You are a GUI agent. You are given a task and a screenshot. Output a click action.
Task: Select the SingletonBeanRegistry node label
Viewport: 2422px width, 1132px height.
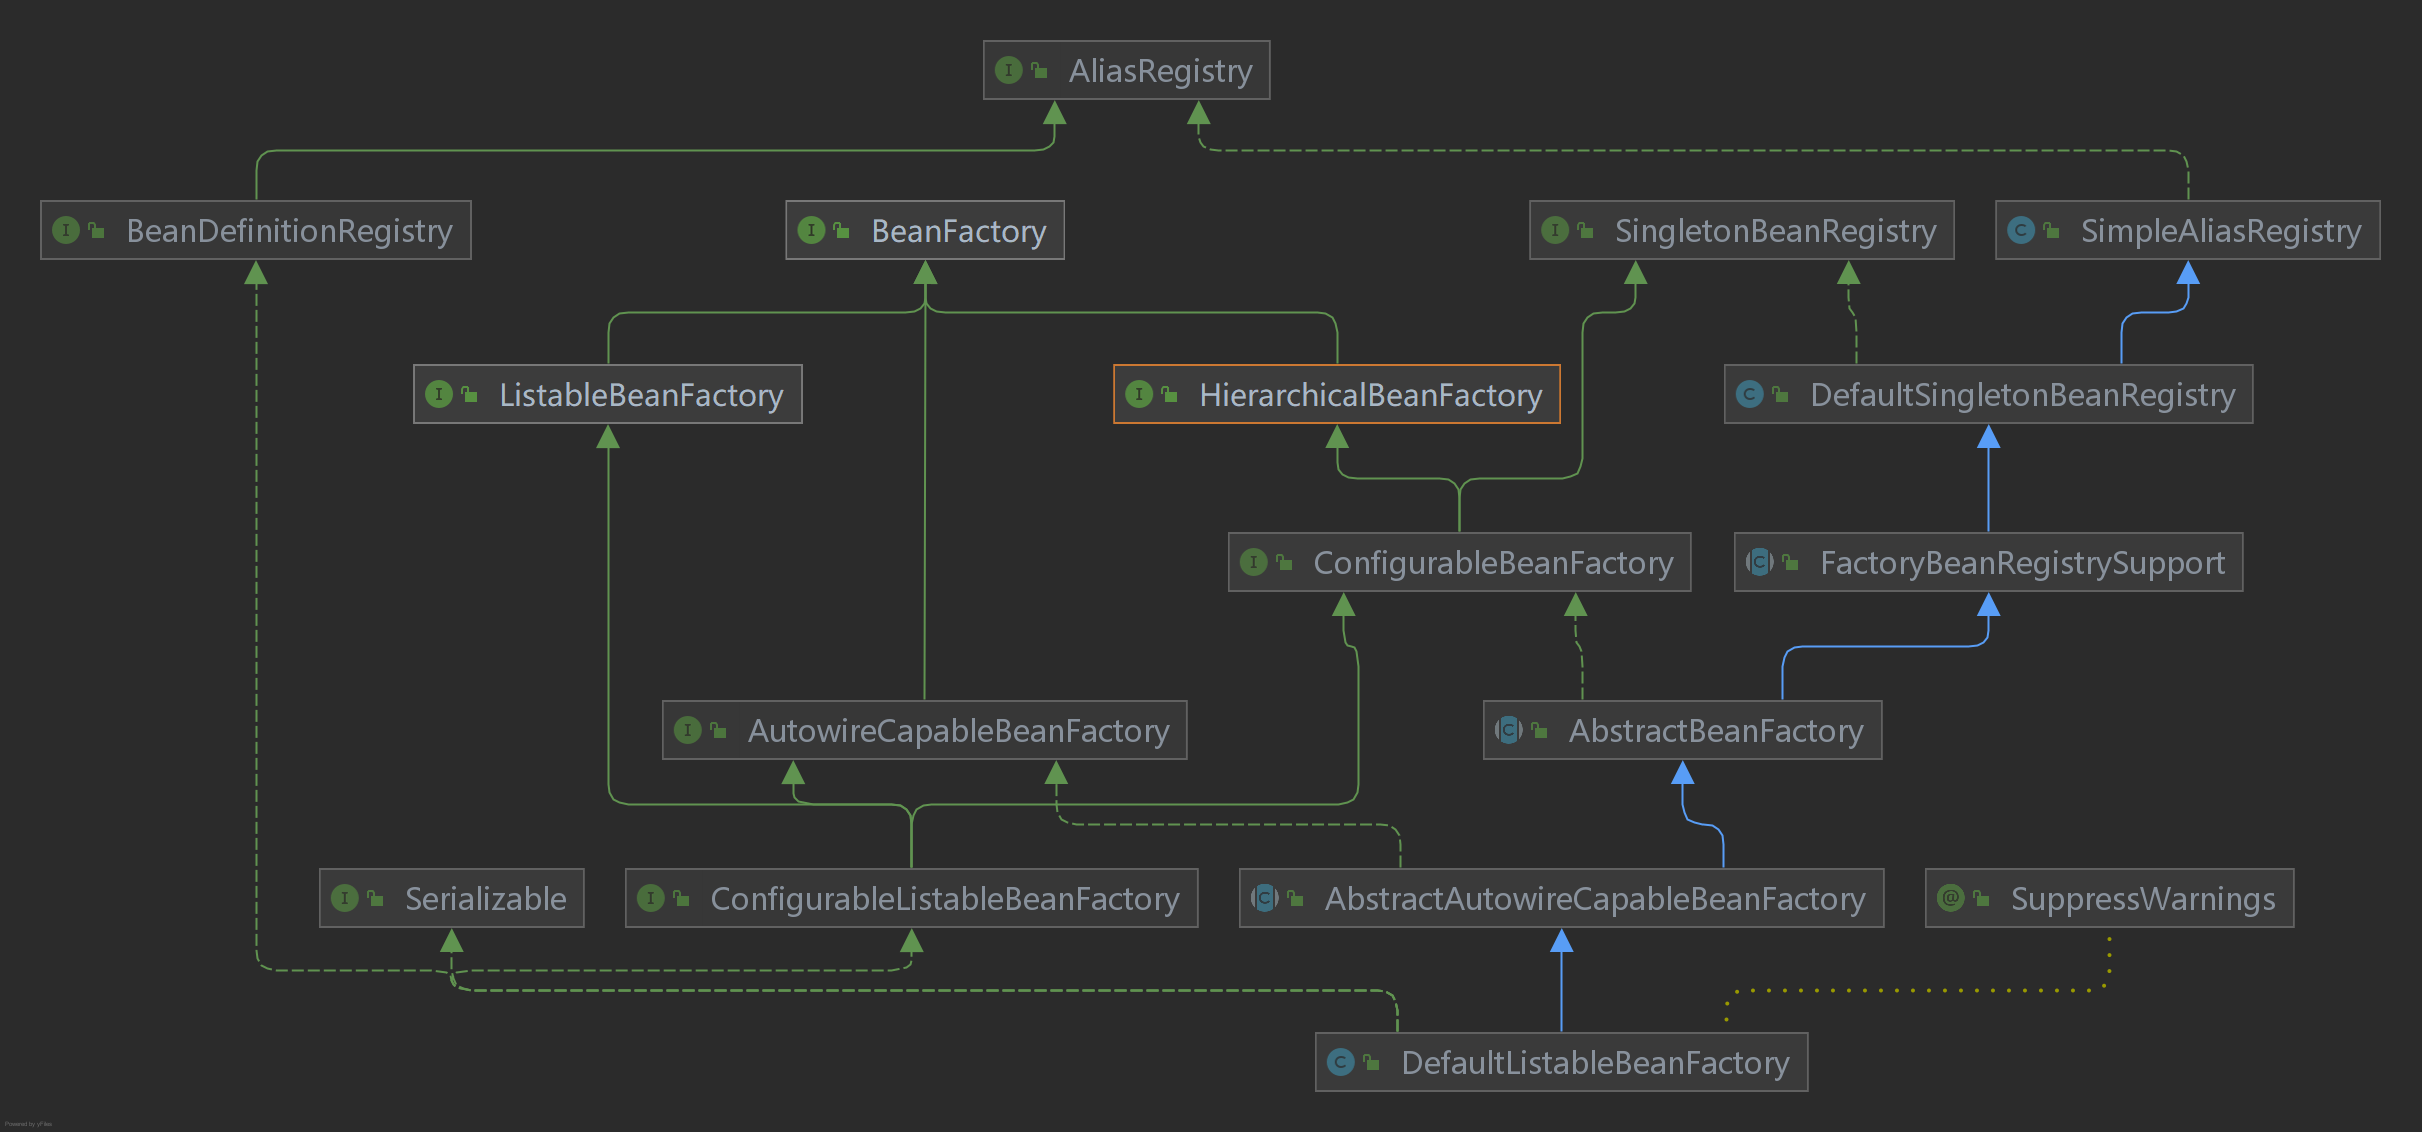(1775, 231)
